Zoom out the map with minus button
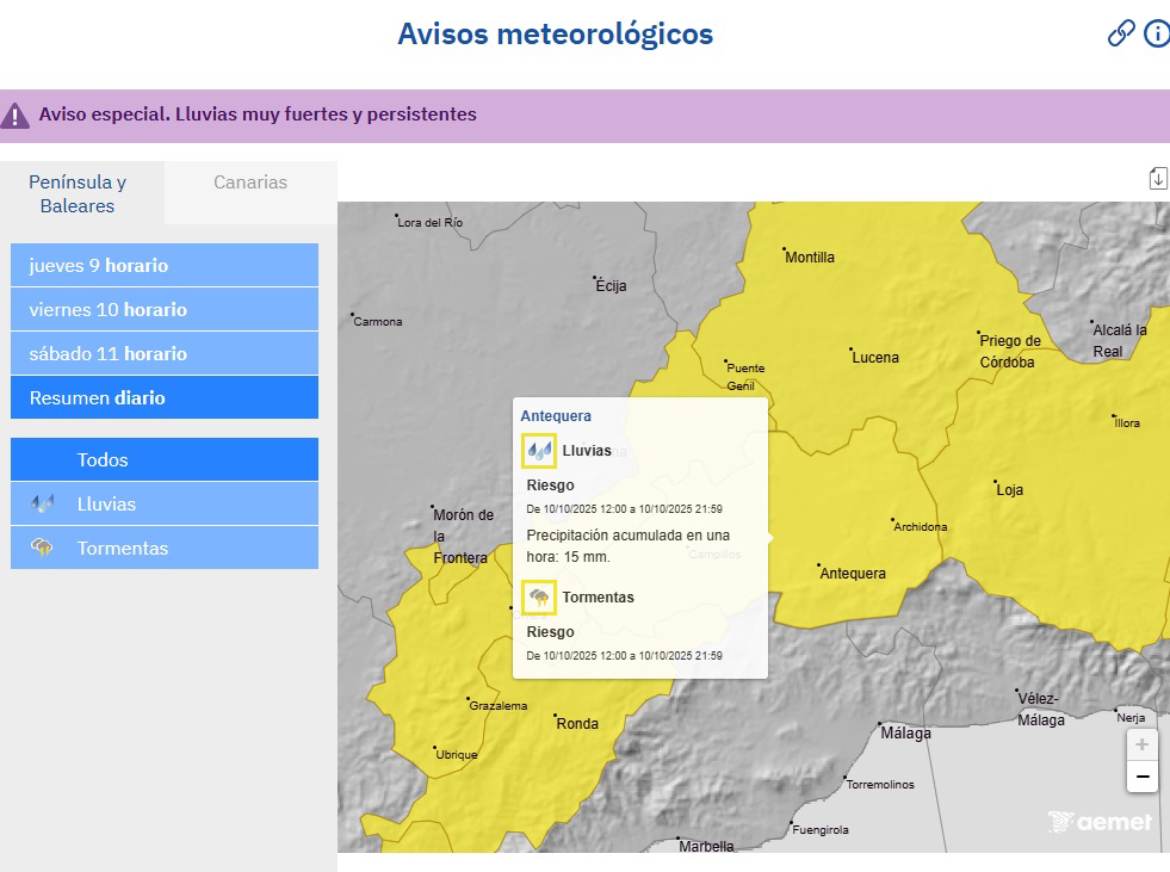Image resolution: width=1170 pixels, height=872 pixels. tap(1142, 776)
